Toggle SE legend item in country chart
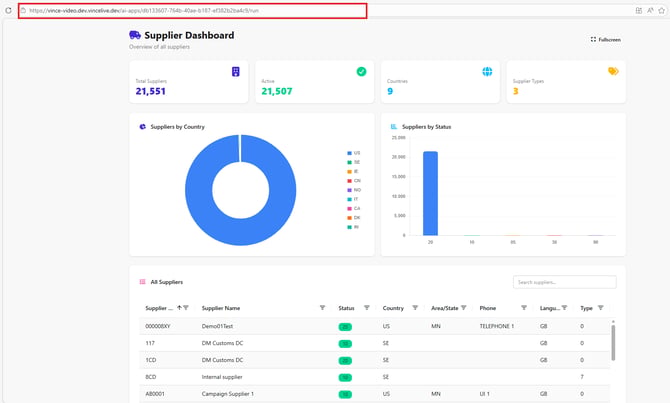The width and height of the screenshot is (670, 403). (354, 162)
